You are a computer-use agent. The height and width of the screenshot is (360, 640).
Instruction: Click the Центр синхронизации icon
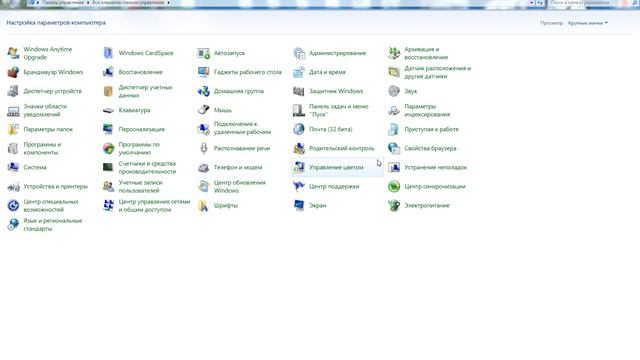394,187
